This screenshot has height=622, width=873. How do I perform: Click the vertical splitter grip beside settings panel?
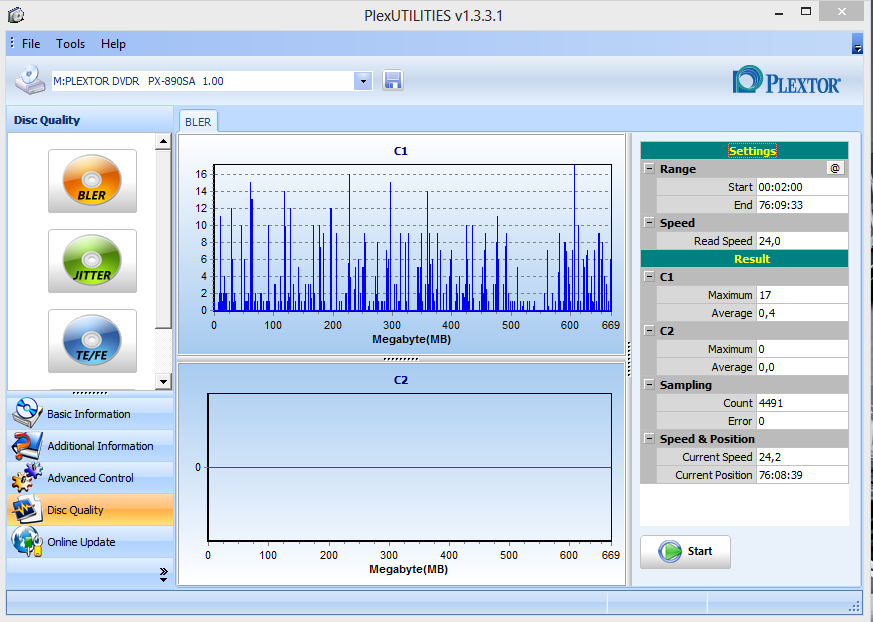pyautogui.click(x=629, y=359)
